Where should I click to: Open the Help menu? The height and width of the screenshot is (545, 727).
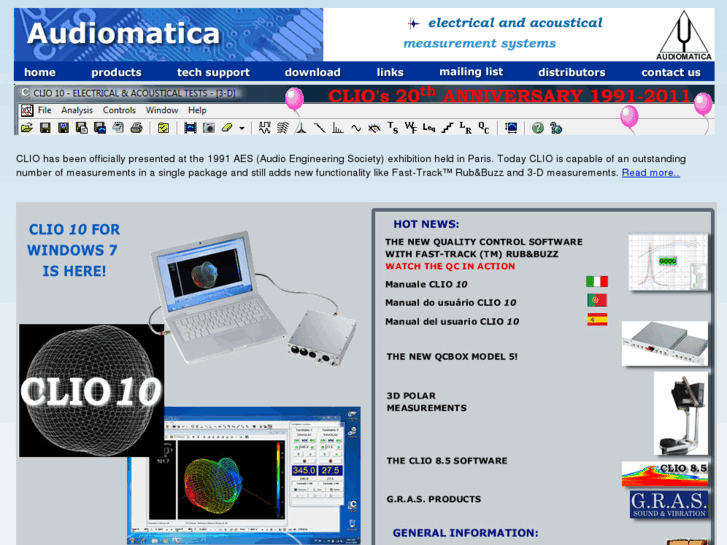tap(197, 110)
